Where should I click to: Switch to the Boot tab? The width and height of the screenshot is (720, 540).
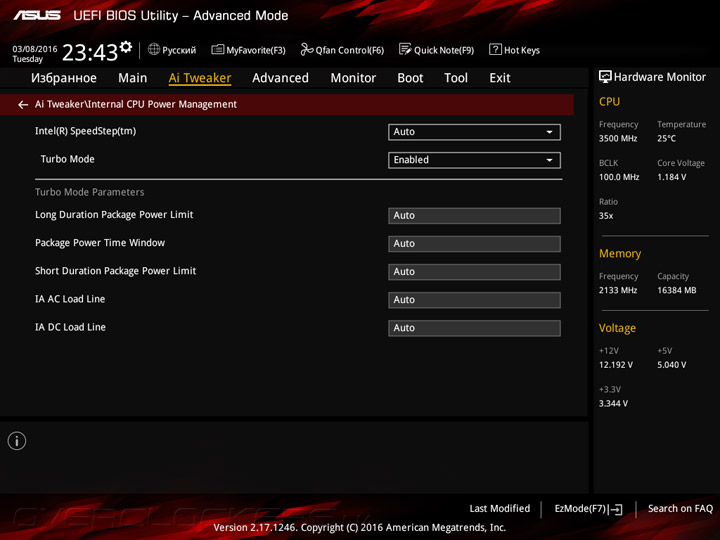tap(410, 78)
